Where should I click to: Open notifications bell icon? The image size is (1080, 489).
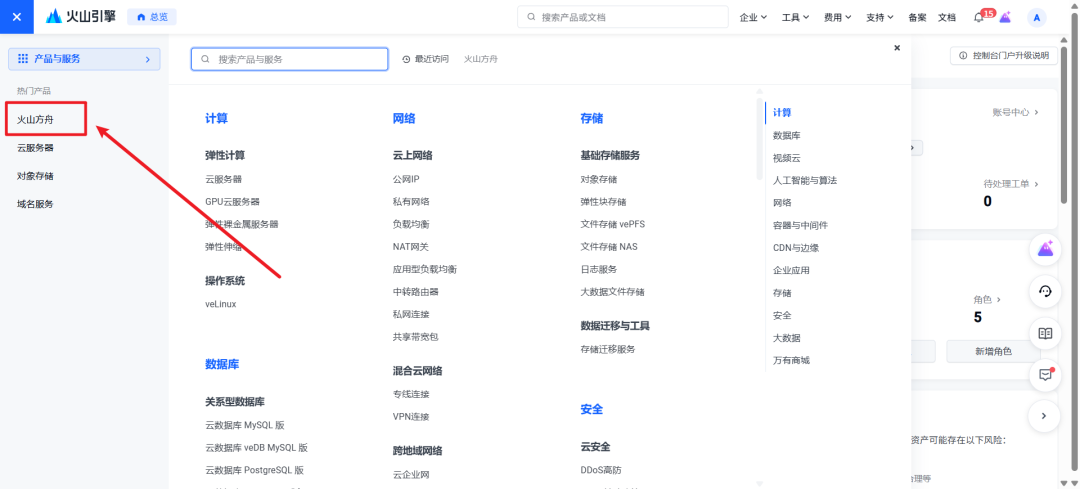click(x=979, y=18)
